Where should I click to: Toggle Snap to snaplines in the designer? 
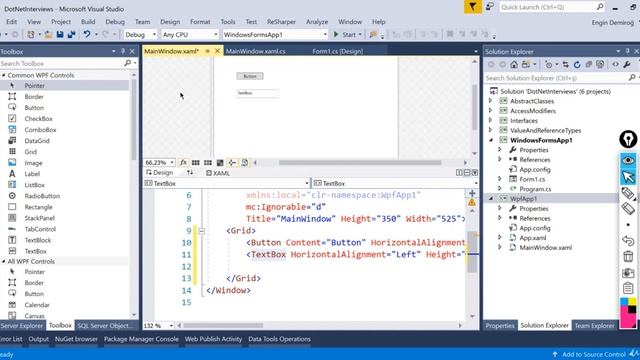232,162
